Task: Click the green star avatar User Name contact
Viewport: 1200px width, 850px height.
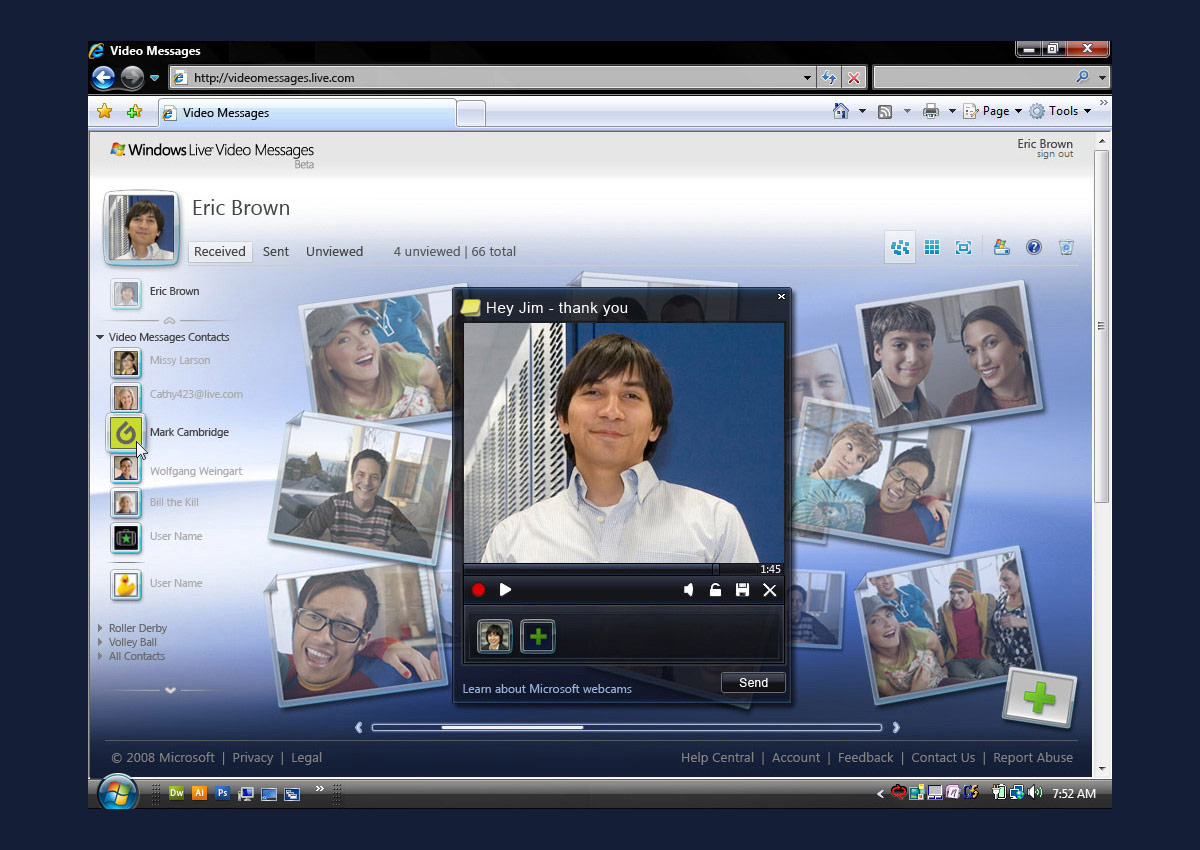Action: pyautogui.click(x=126, y=537)
